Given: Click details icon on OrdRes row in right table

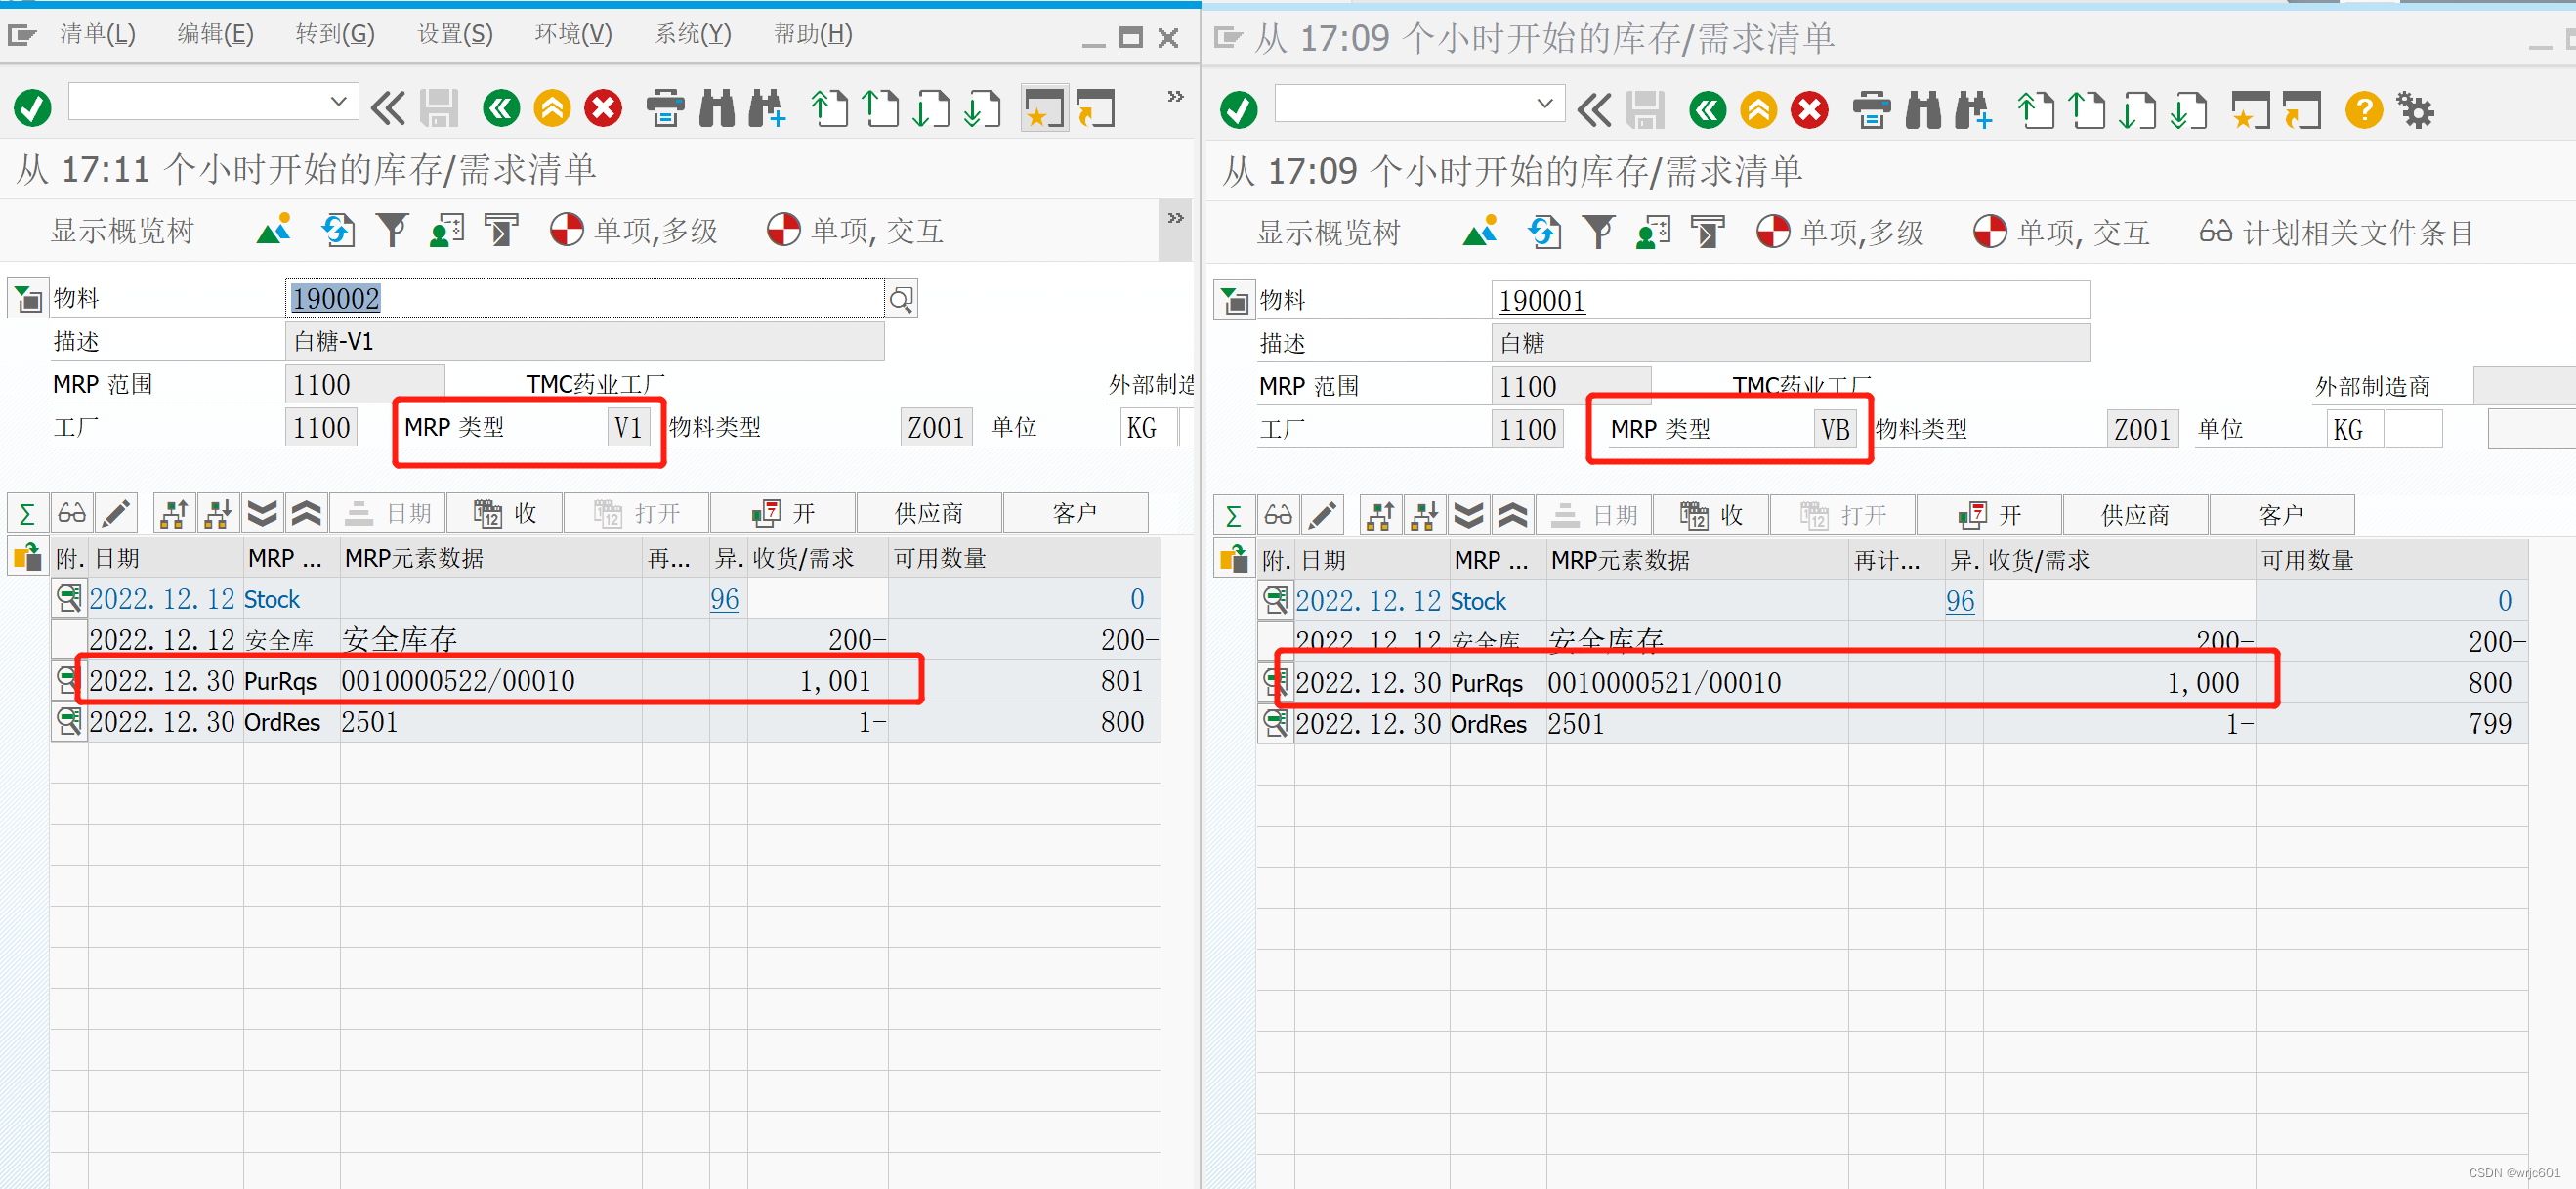Looking at the screenshot, I should point(1275,723).
